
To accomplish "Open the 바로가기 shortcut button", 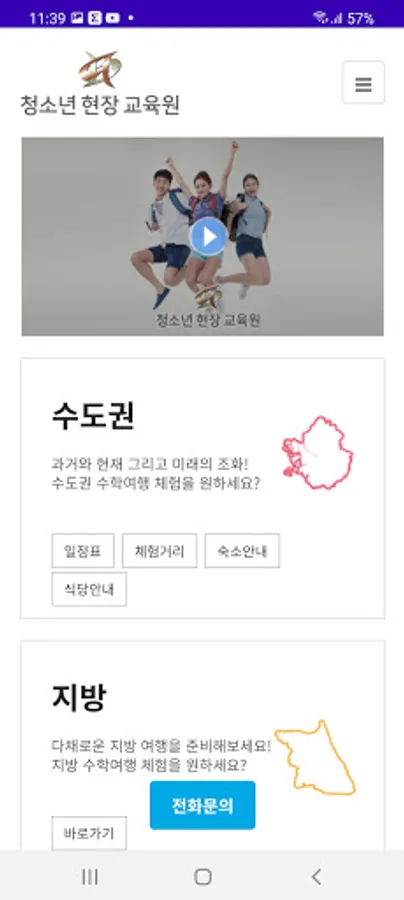I will tap(89, 833).
